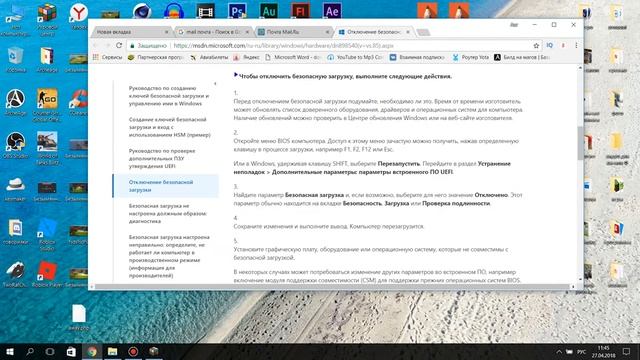This screenshot has height=360, width=640.
Task: Open the Яндекс bookmark
Action: [x=247, y=57]
